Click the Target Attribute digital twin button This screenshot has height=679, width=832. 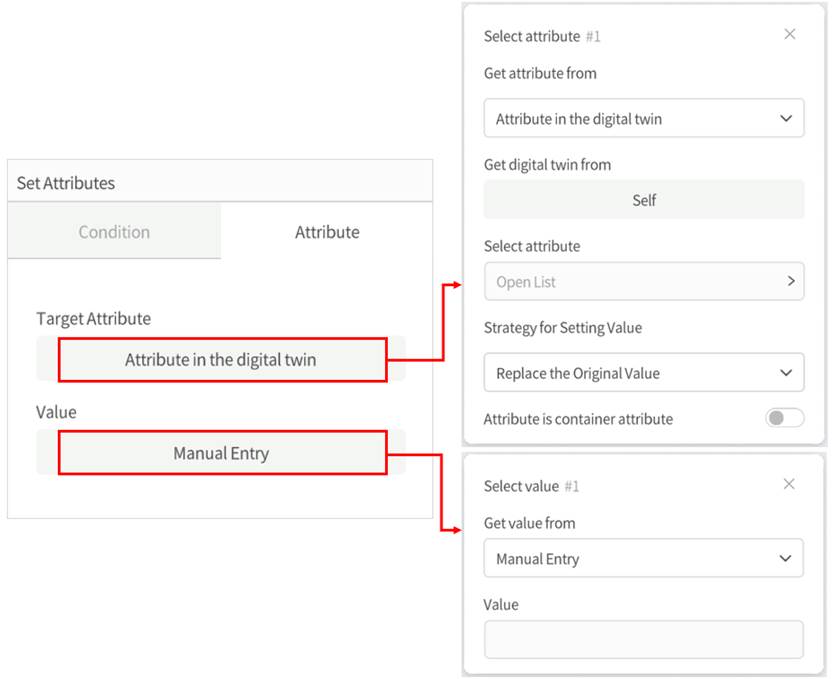click(221, 360)
